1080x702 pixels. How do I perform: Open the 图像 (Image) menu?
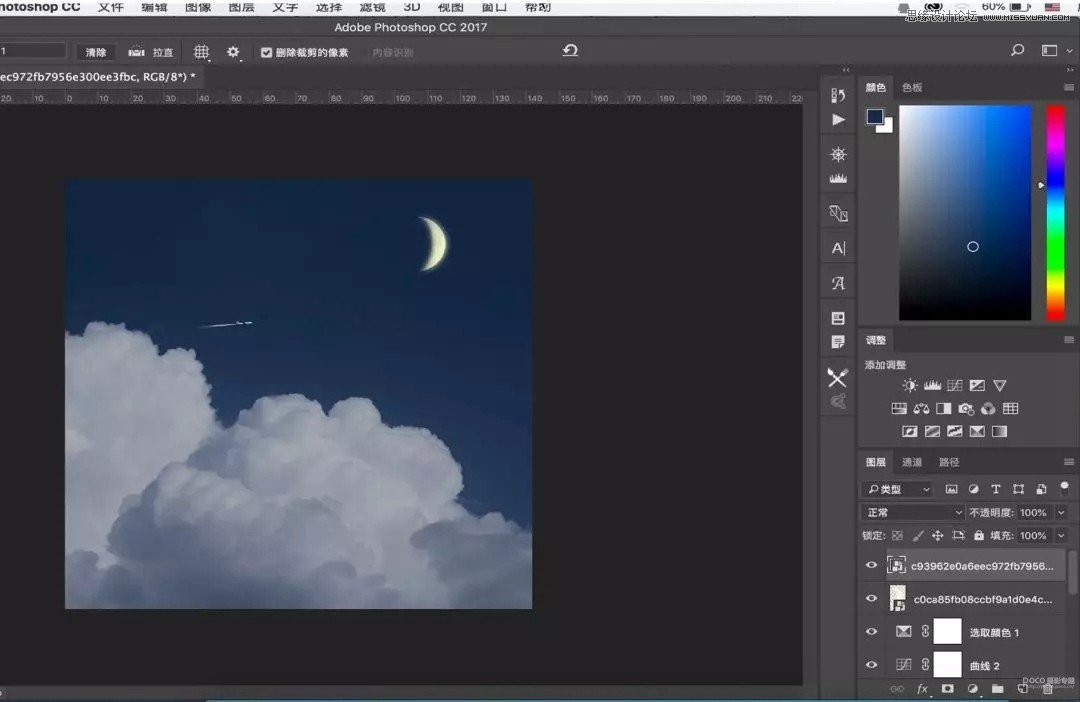point(198,7)
